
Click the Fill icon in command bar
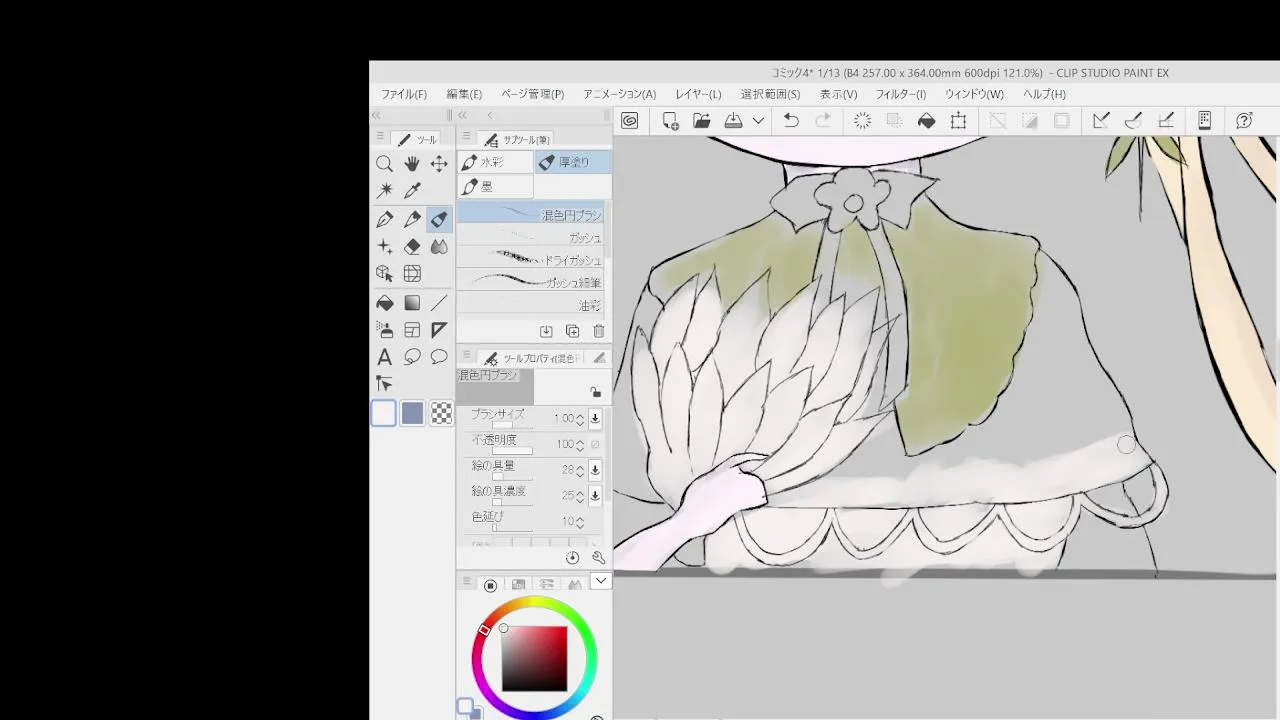pos(927,121)
